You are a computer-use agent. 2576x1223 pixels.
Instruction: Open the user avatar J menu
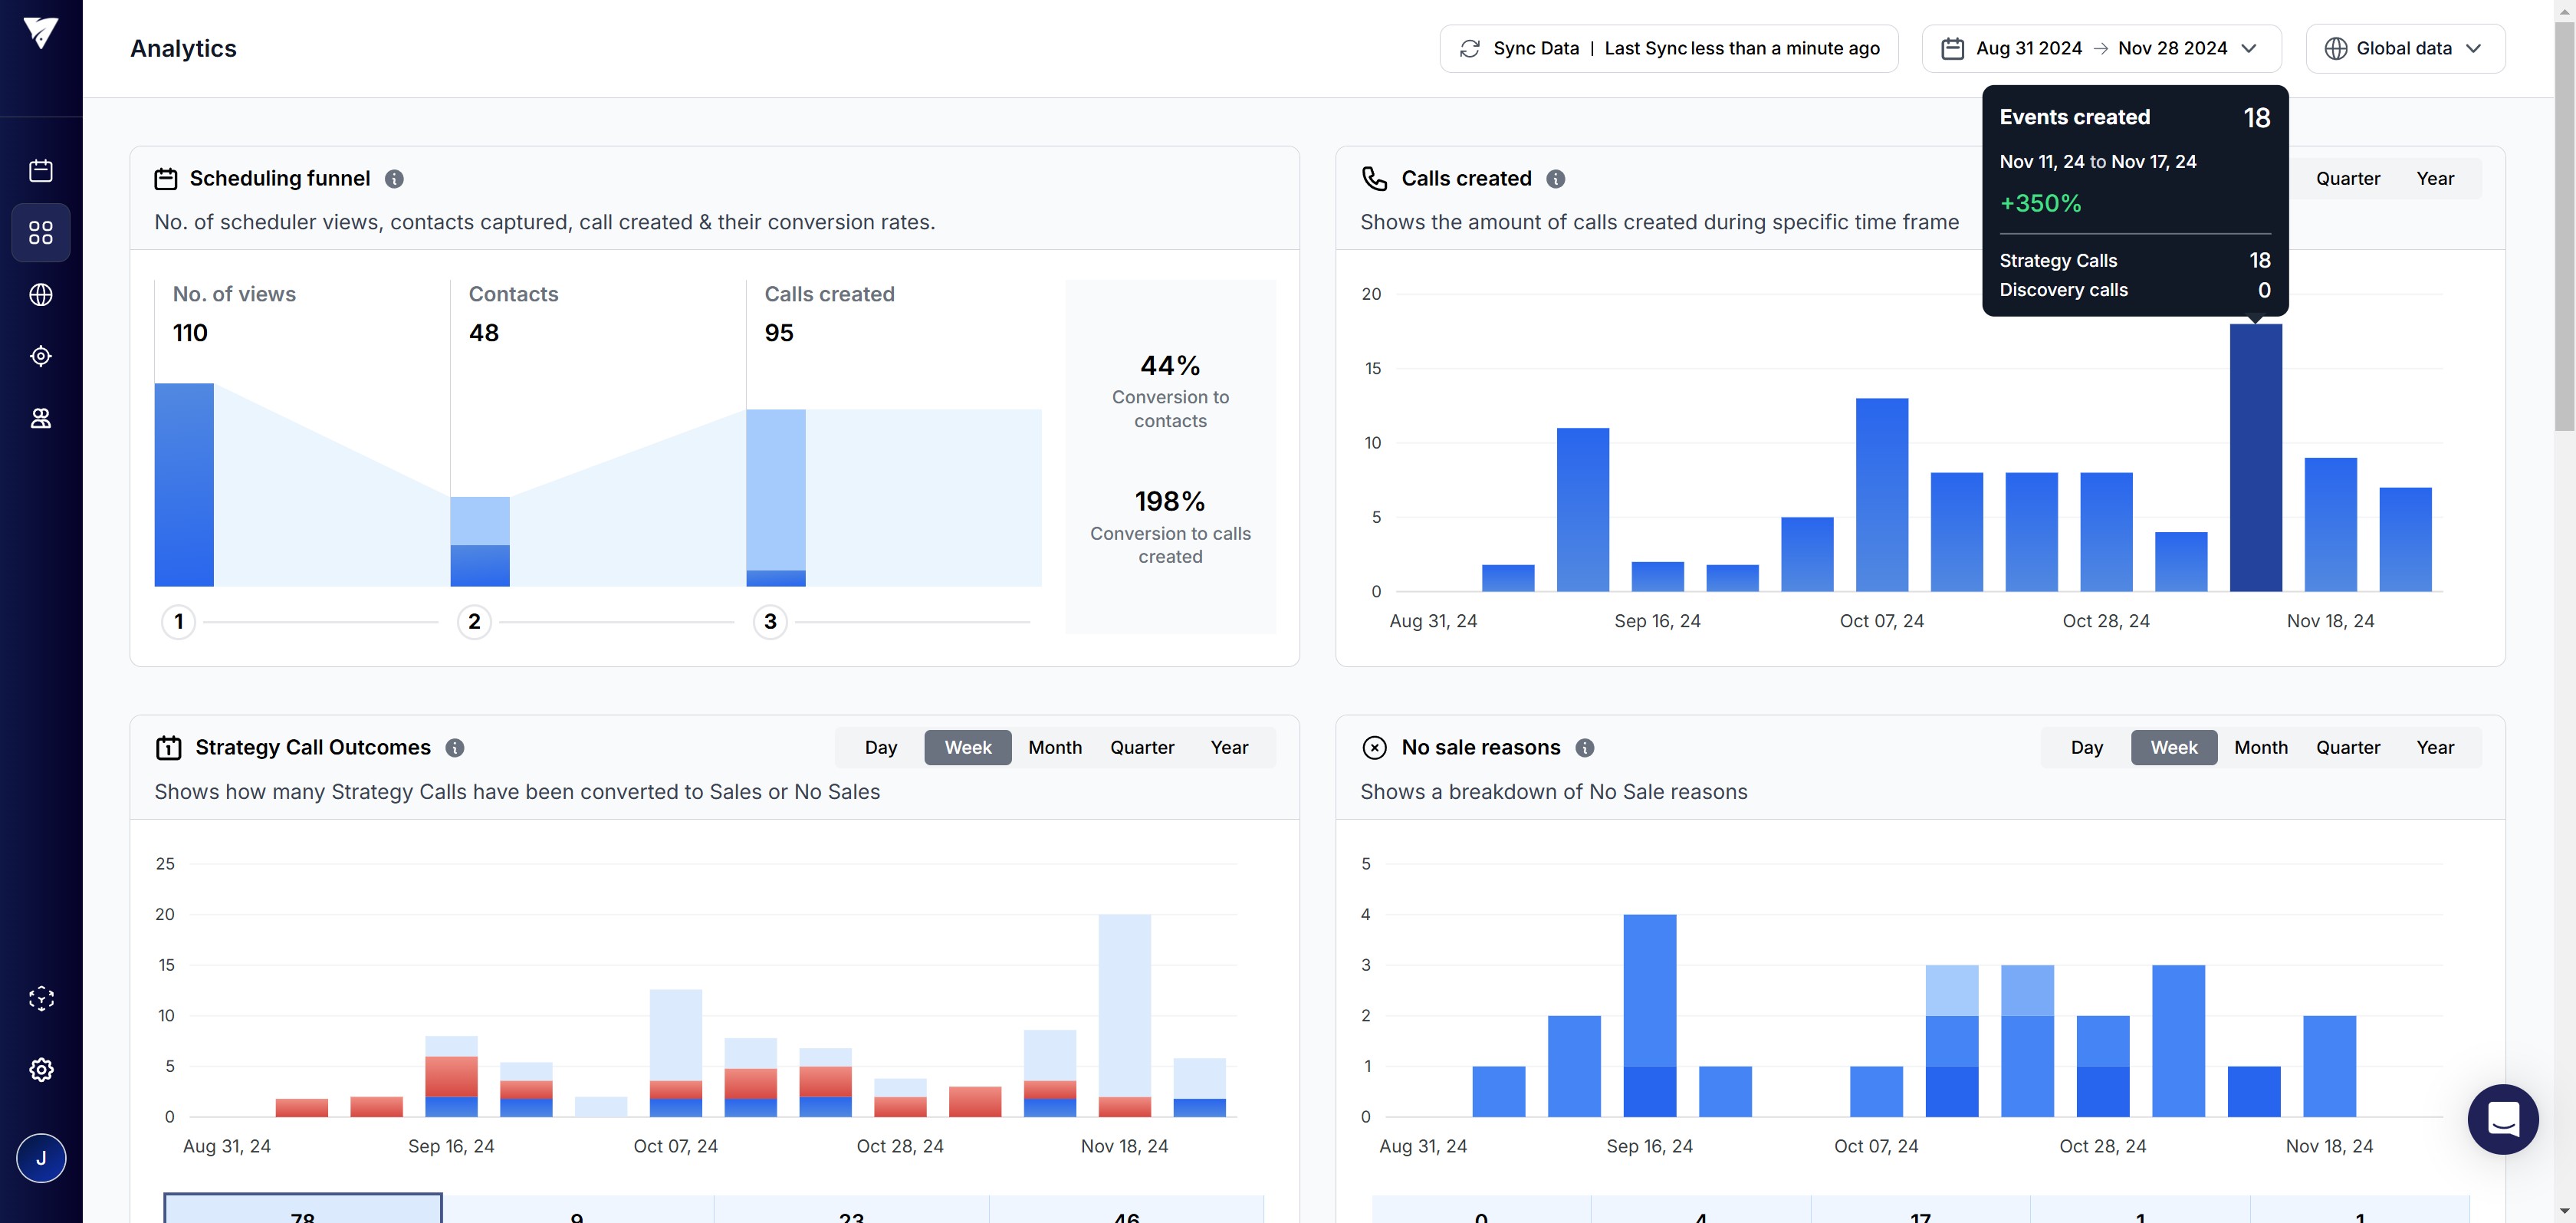(x=41, y=1158)
